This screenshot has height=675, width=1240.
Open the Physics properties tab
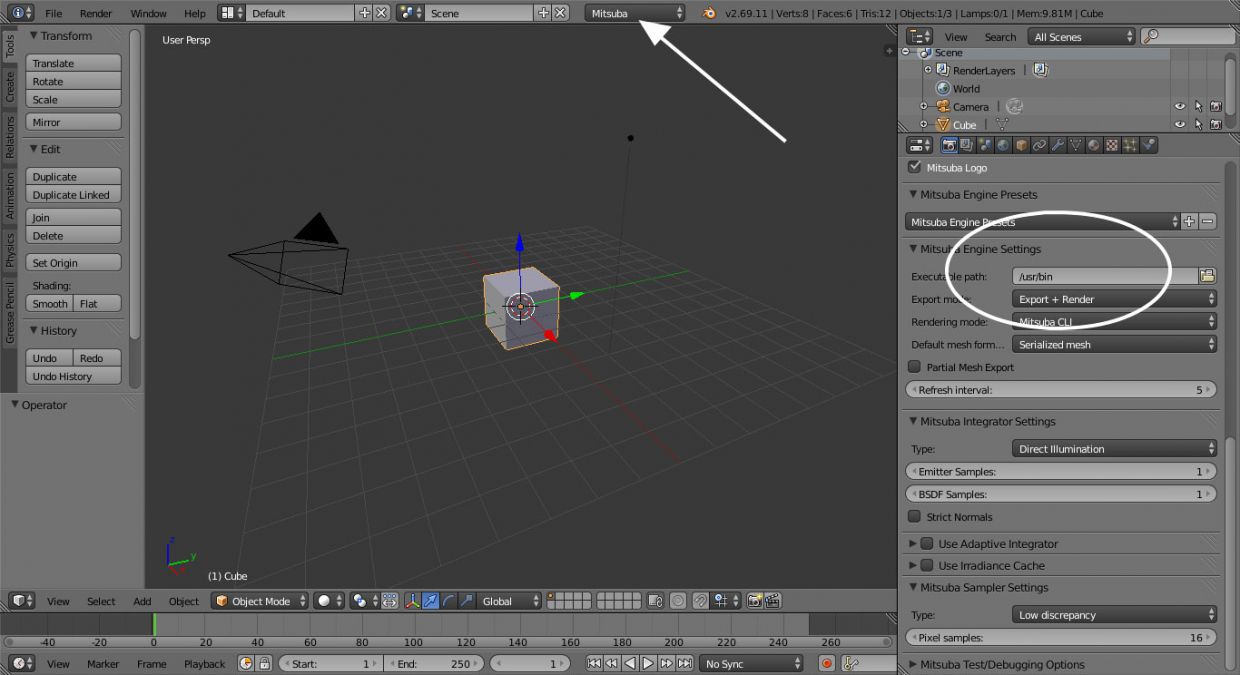click(x=1149, y=145)
